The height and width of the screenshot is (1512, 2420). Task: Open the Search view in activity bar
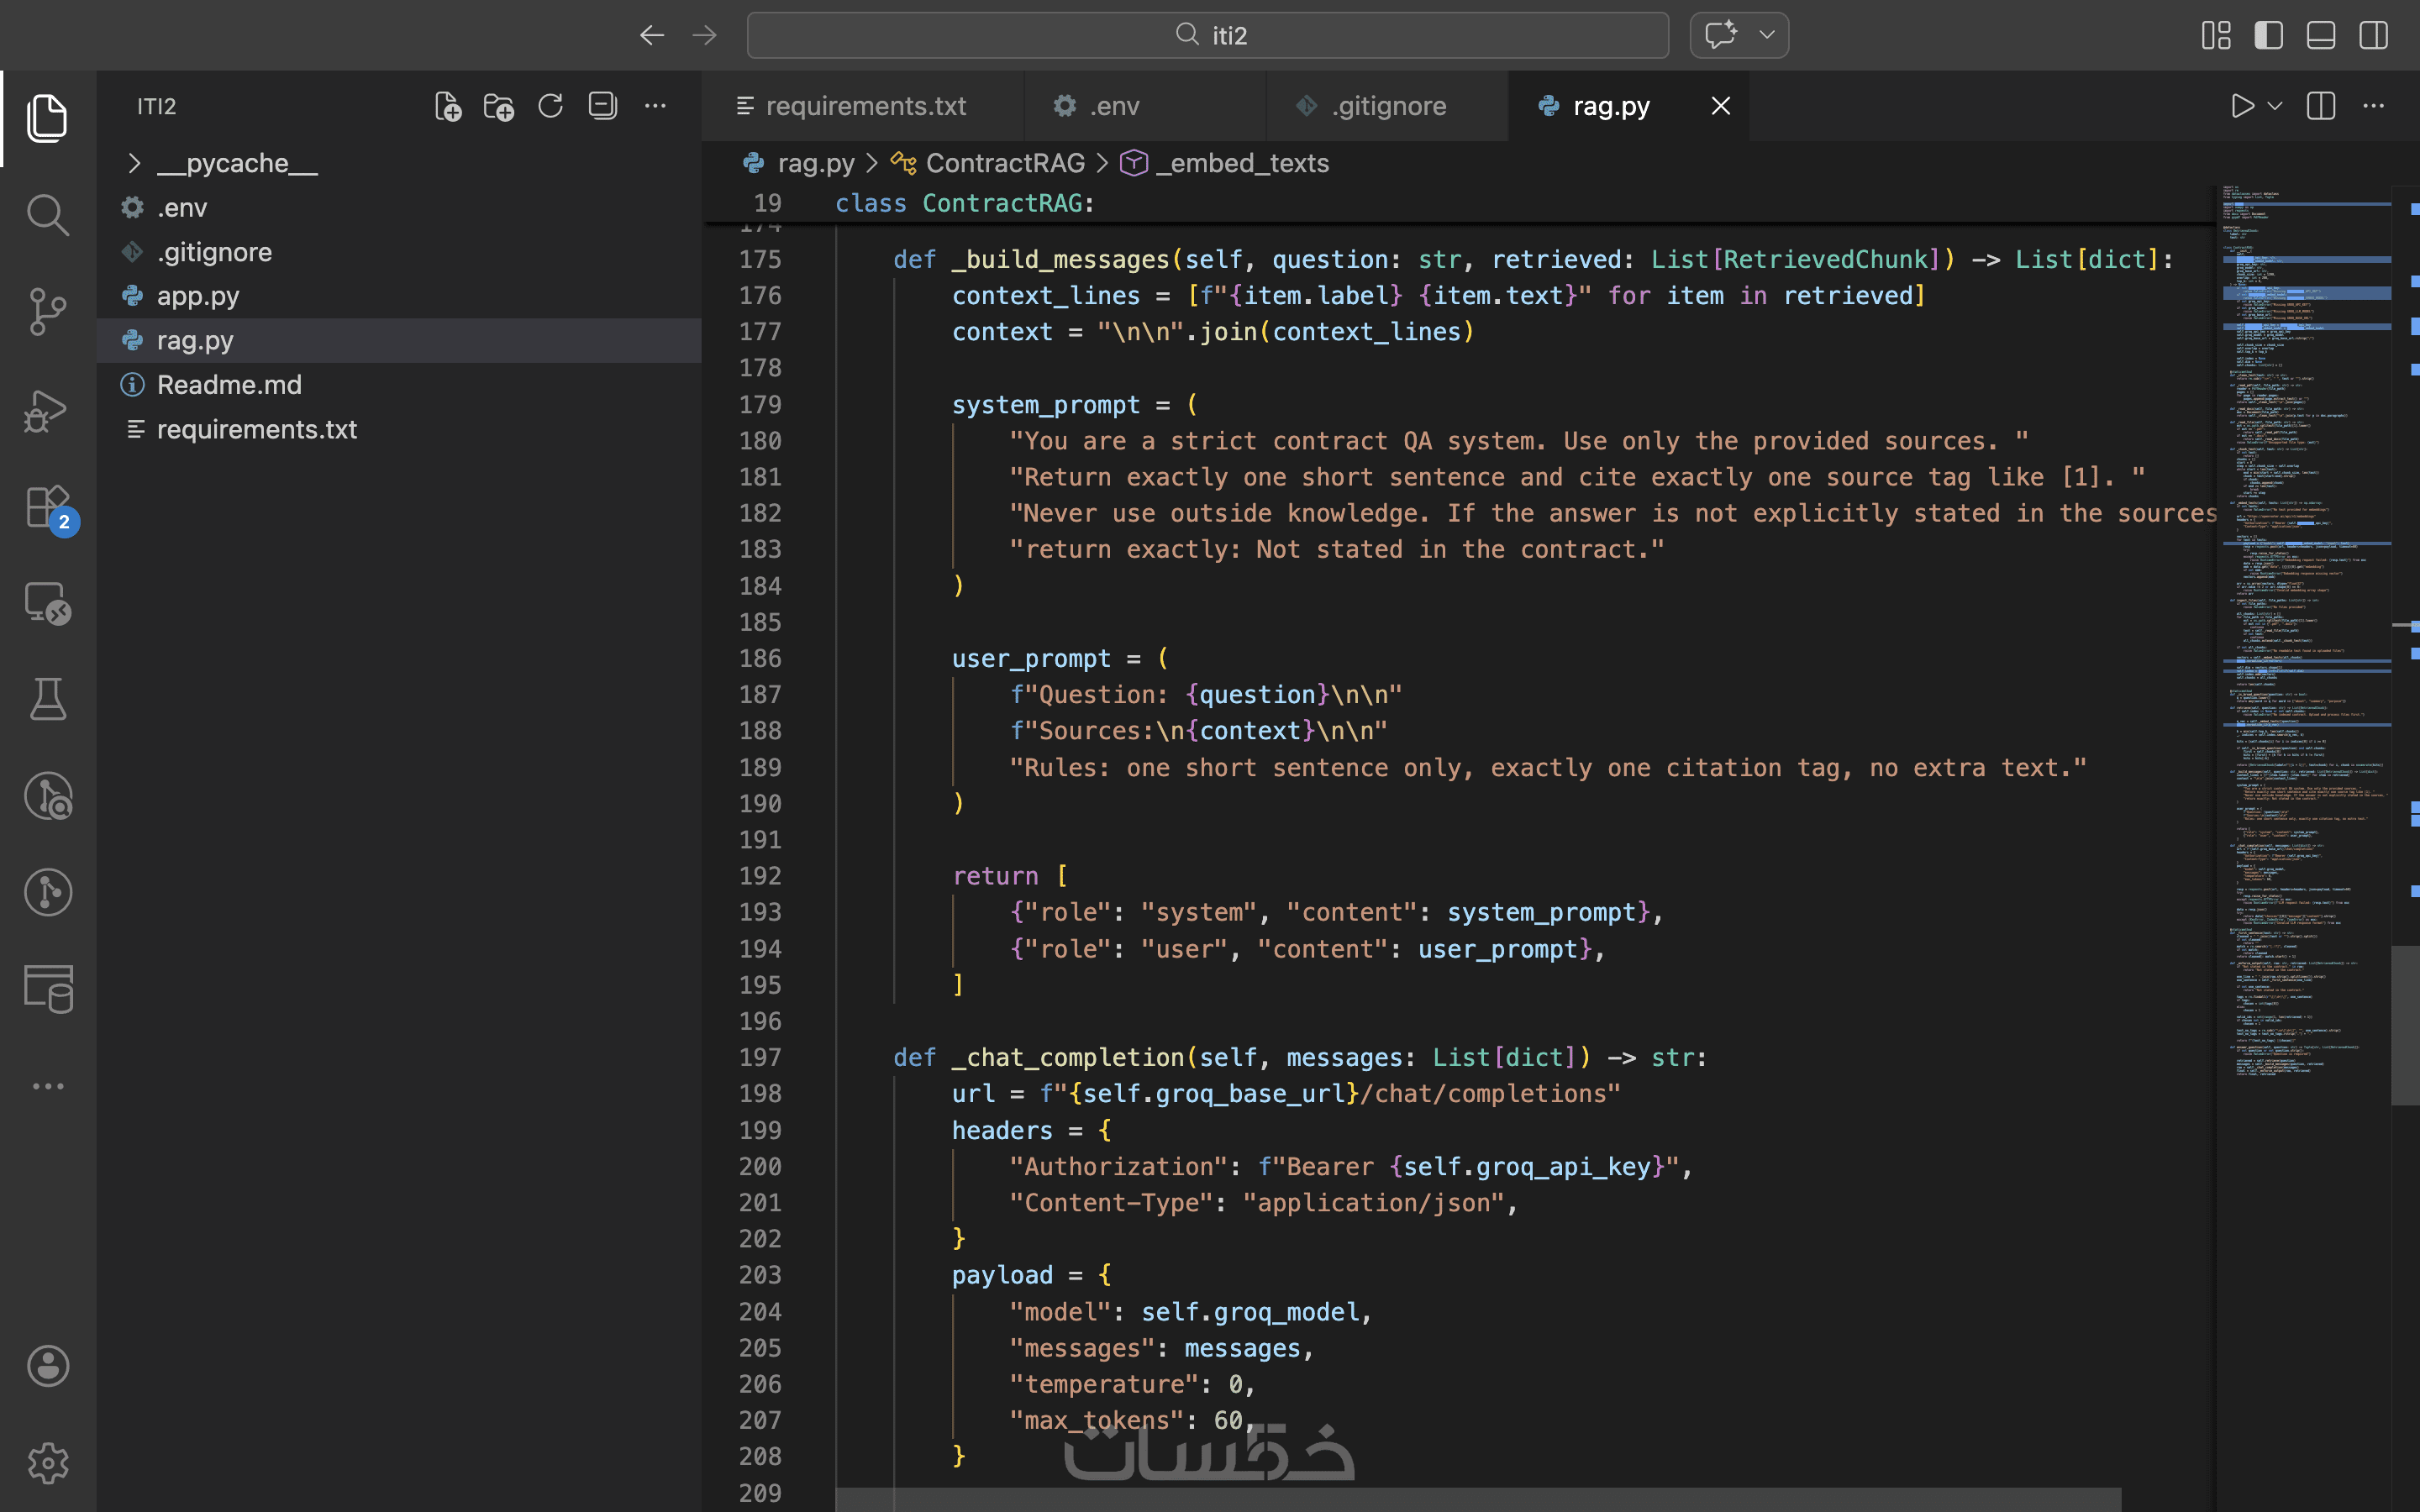tap(47, 215)
